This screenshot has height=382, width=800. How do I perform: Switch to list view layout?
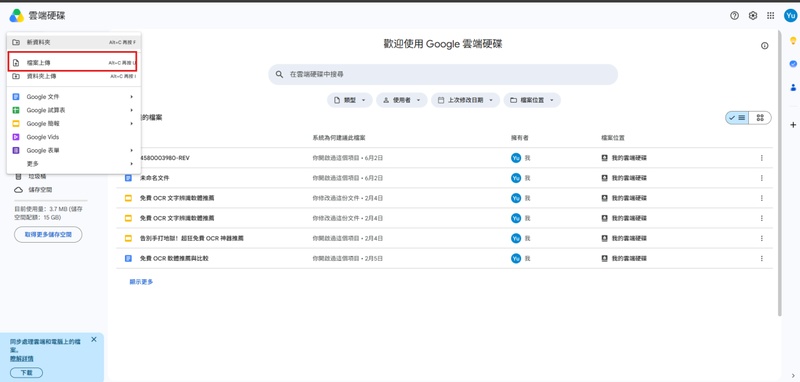[x=737, y=118]
